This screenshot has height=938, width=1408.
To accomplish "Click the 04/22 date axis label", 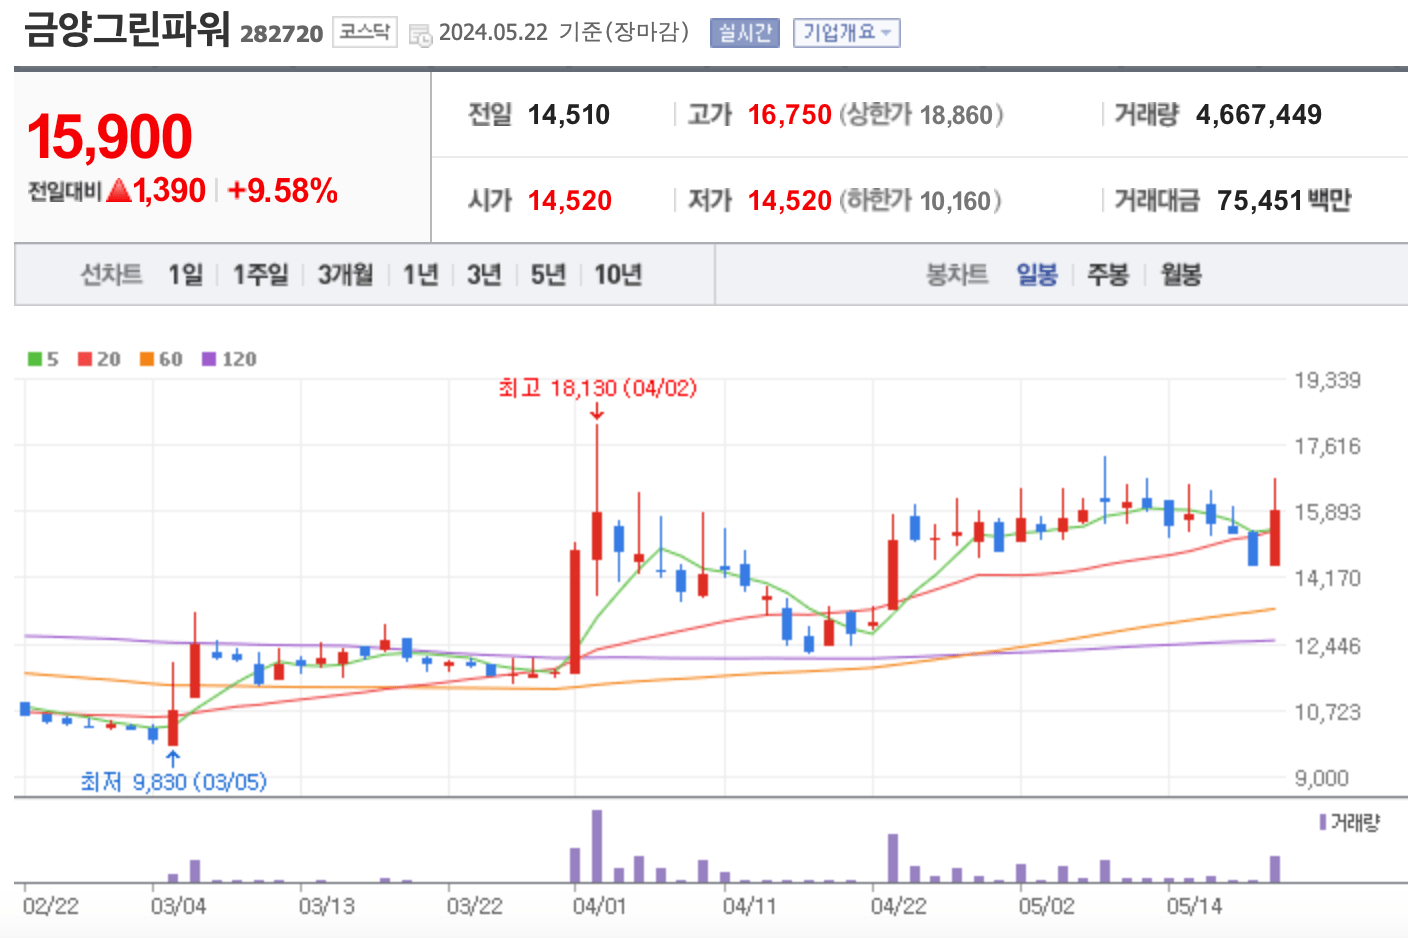I will (898, 906).
